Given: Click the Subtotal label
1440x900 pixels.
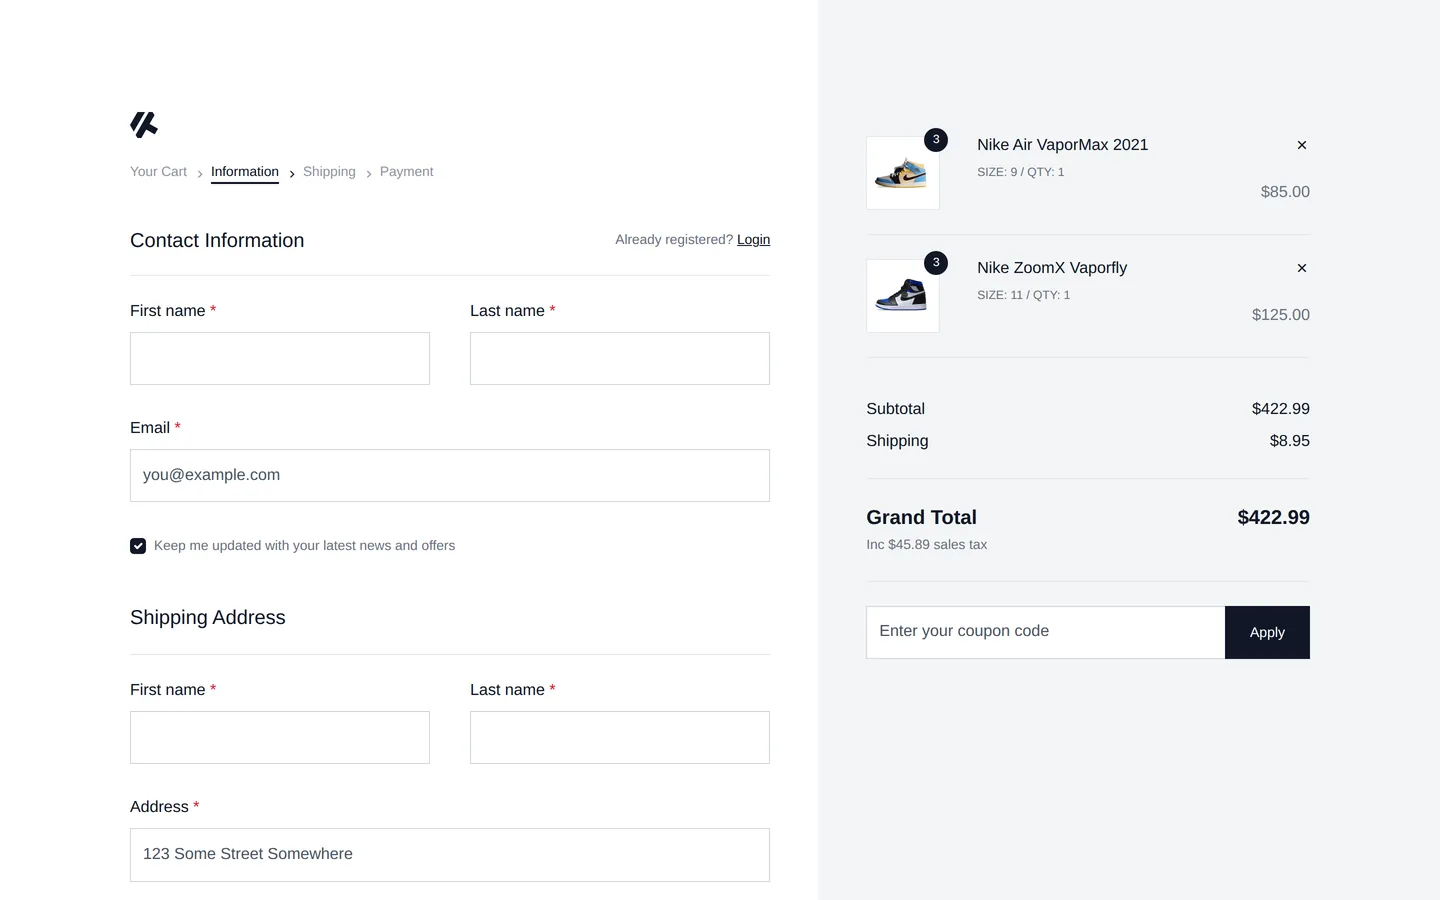Looking at the screenshot, I should click(896, 409).
